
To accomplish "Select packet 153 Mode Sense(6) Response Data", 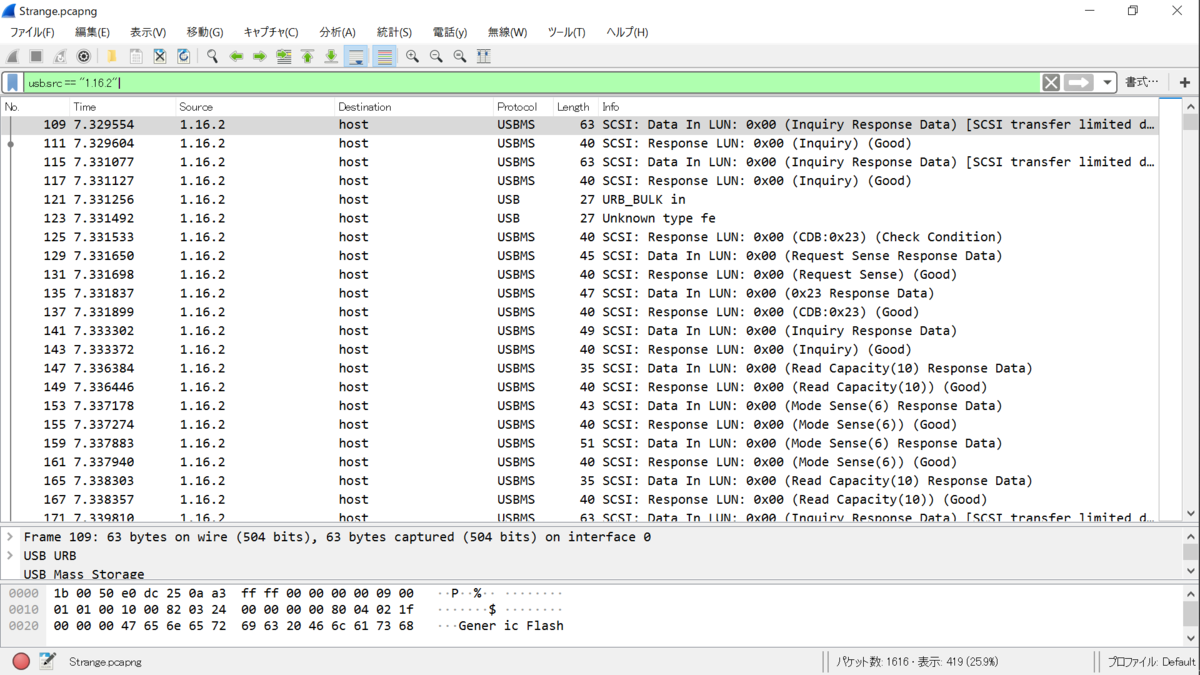I will pos(580,405).
